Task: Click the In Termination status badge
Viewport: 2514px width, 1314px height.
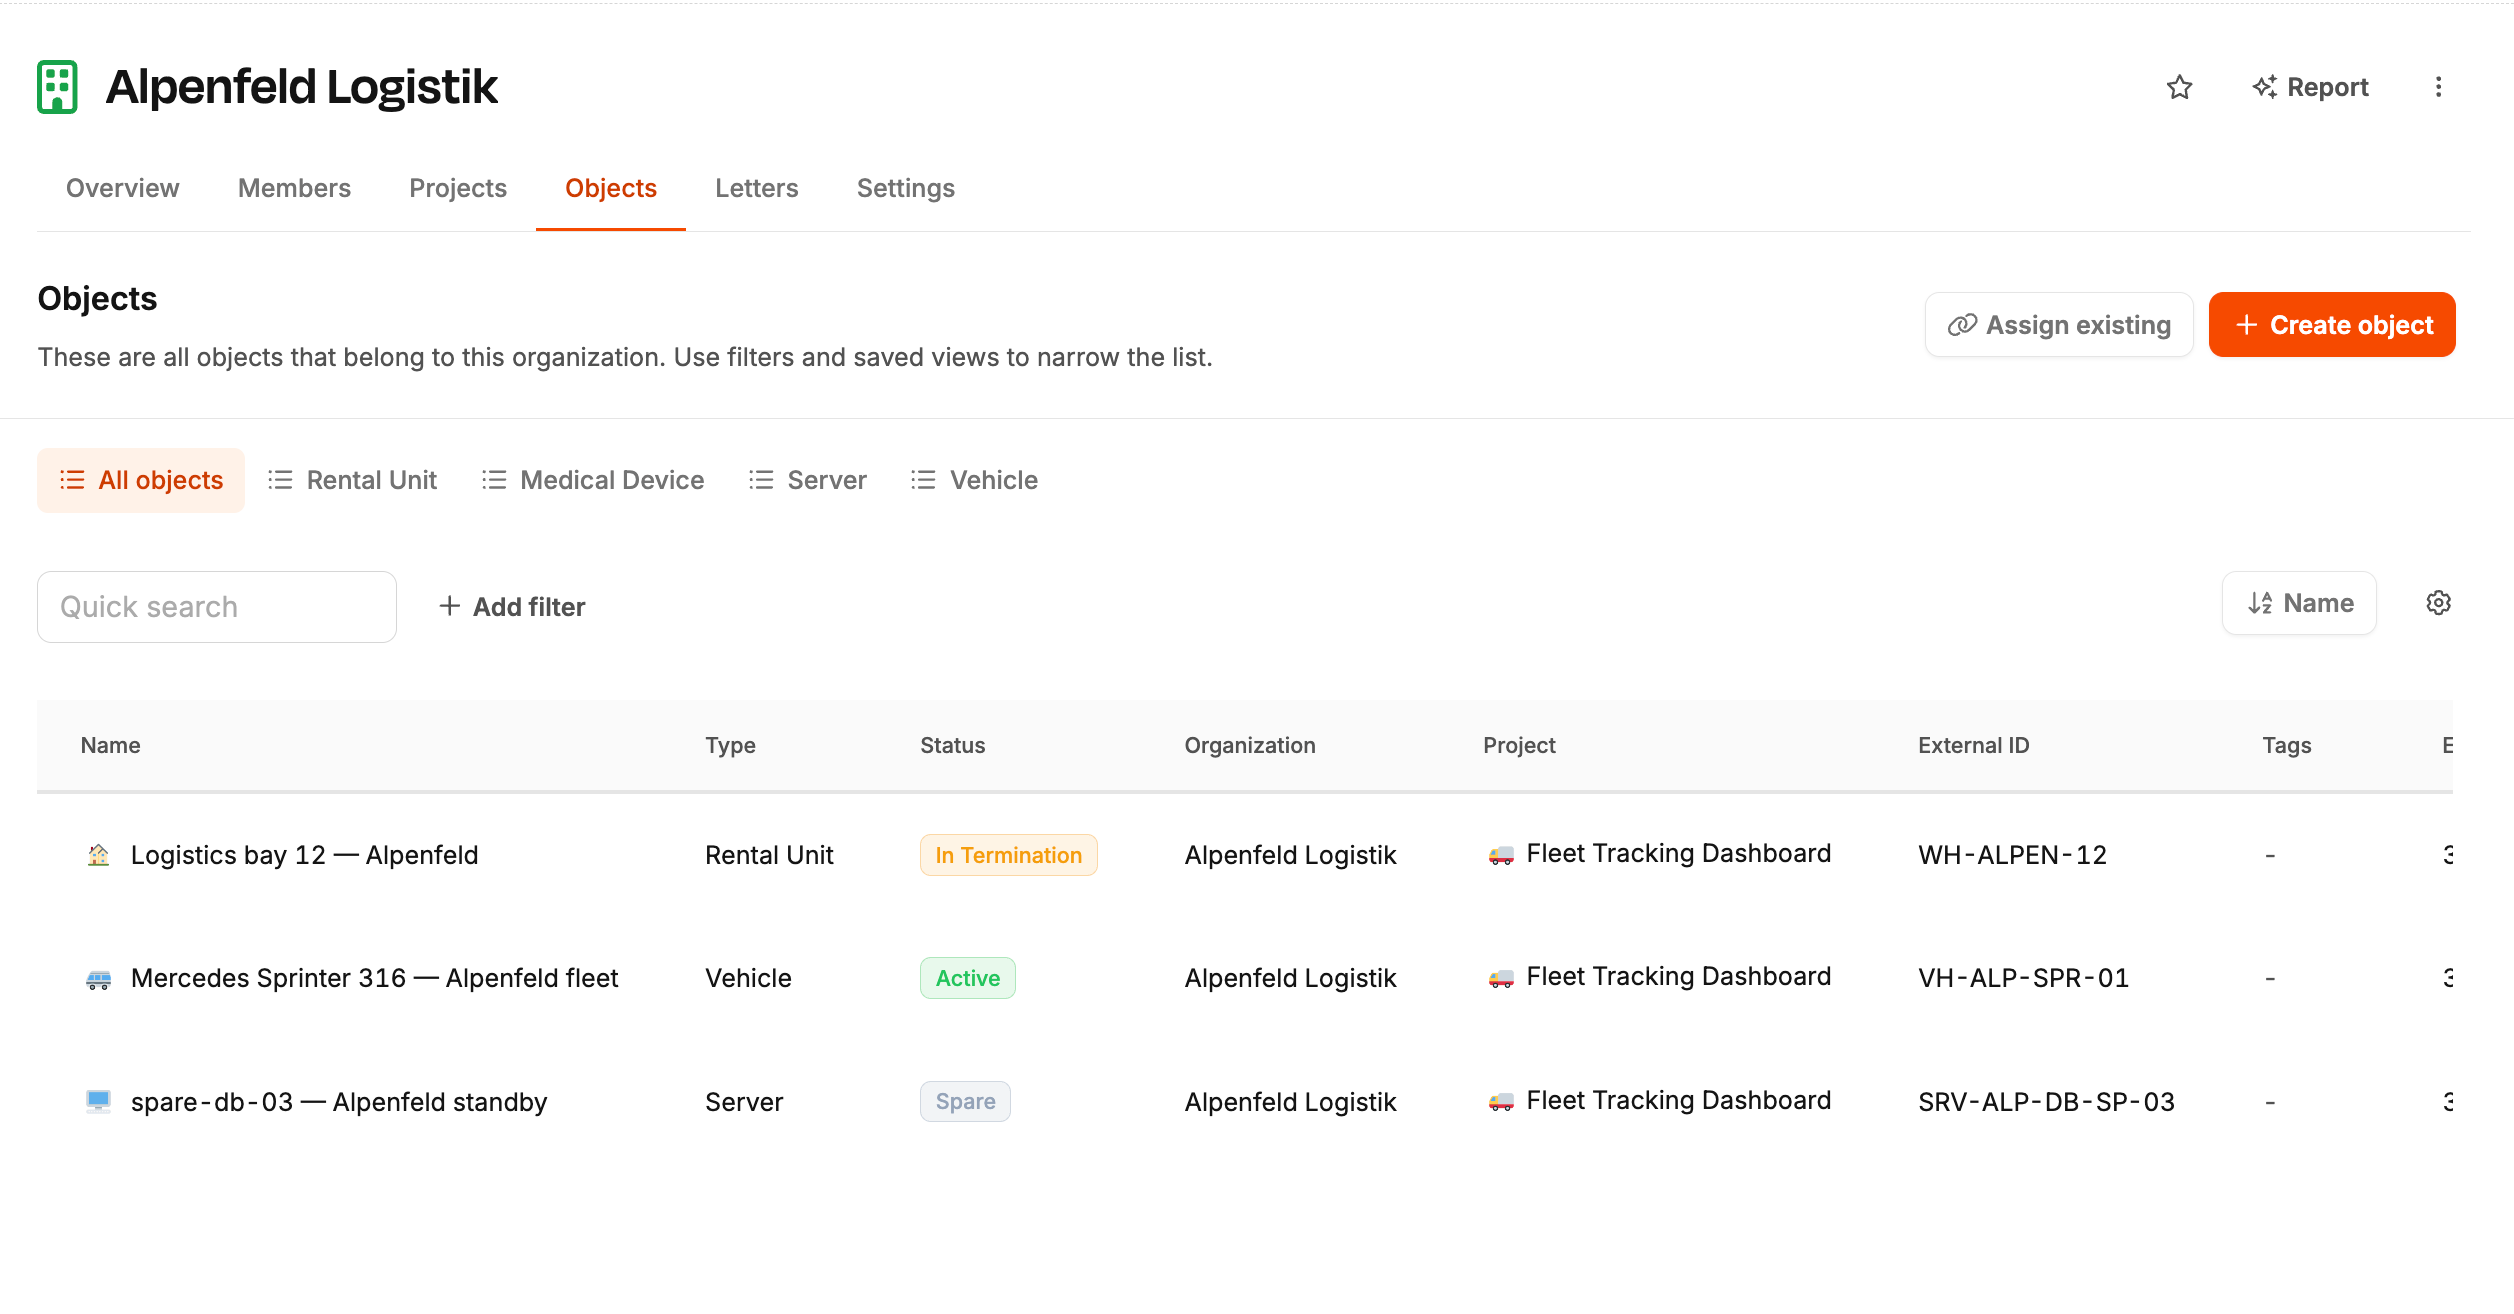Action: coord(1008,855)
